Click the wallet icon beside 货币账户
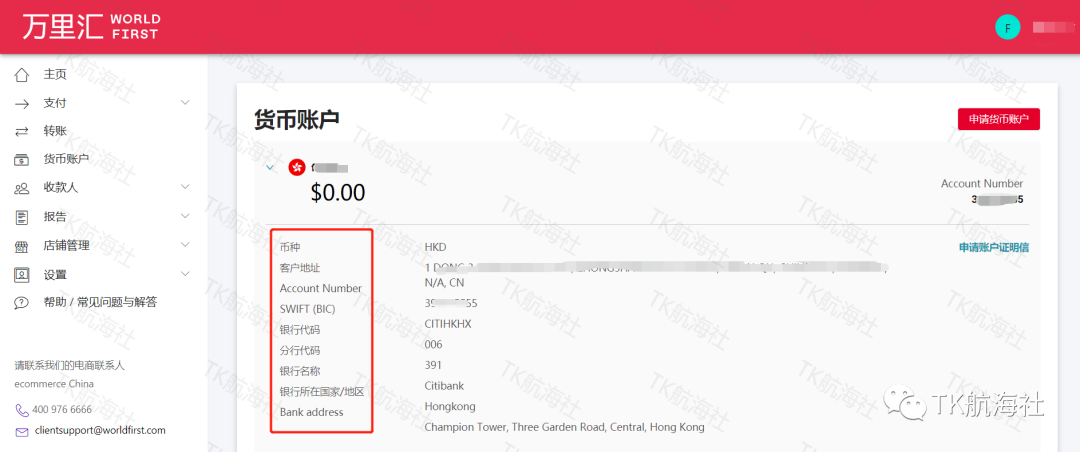 pyautogui.click(x=22, y=159)
